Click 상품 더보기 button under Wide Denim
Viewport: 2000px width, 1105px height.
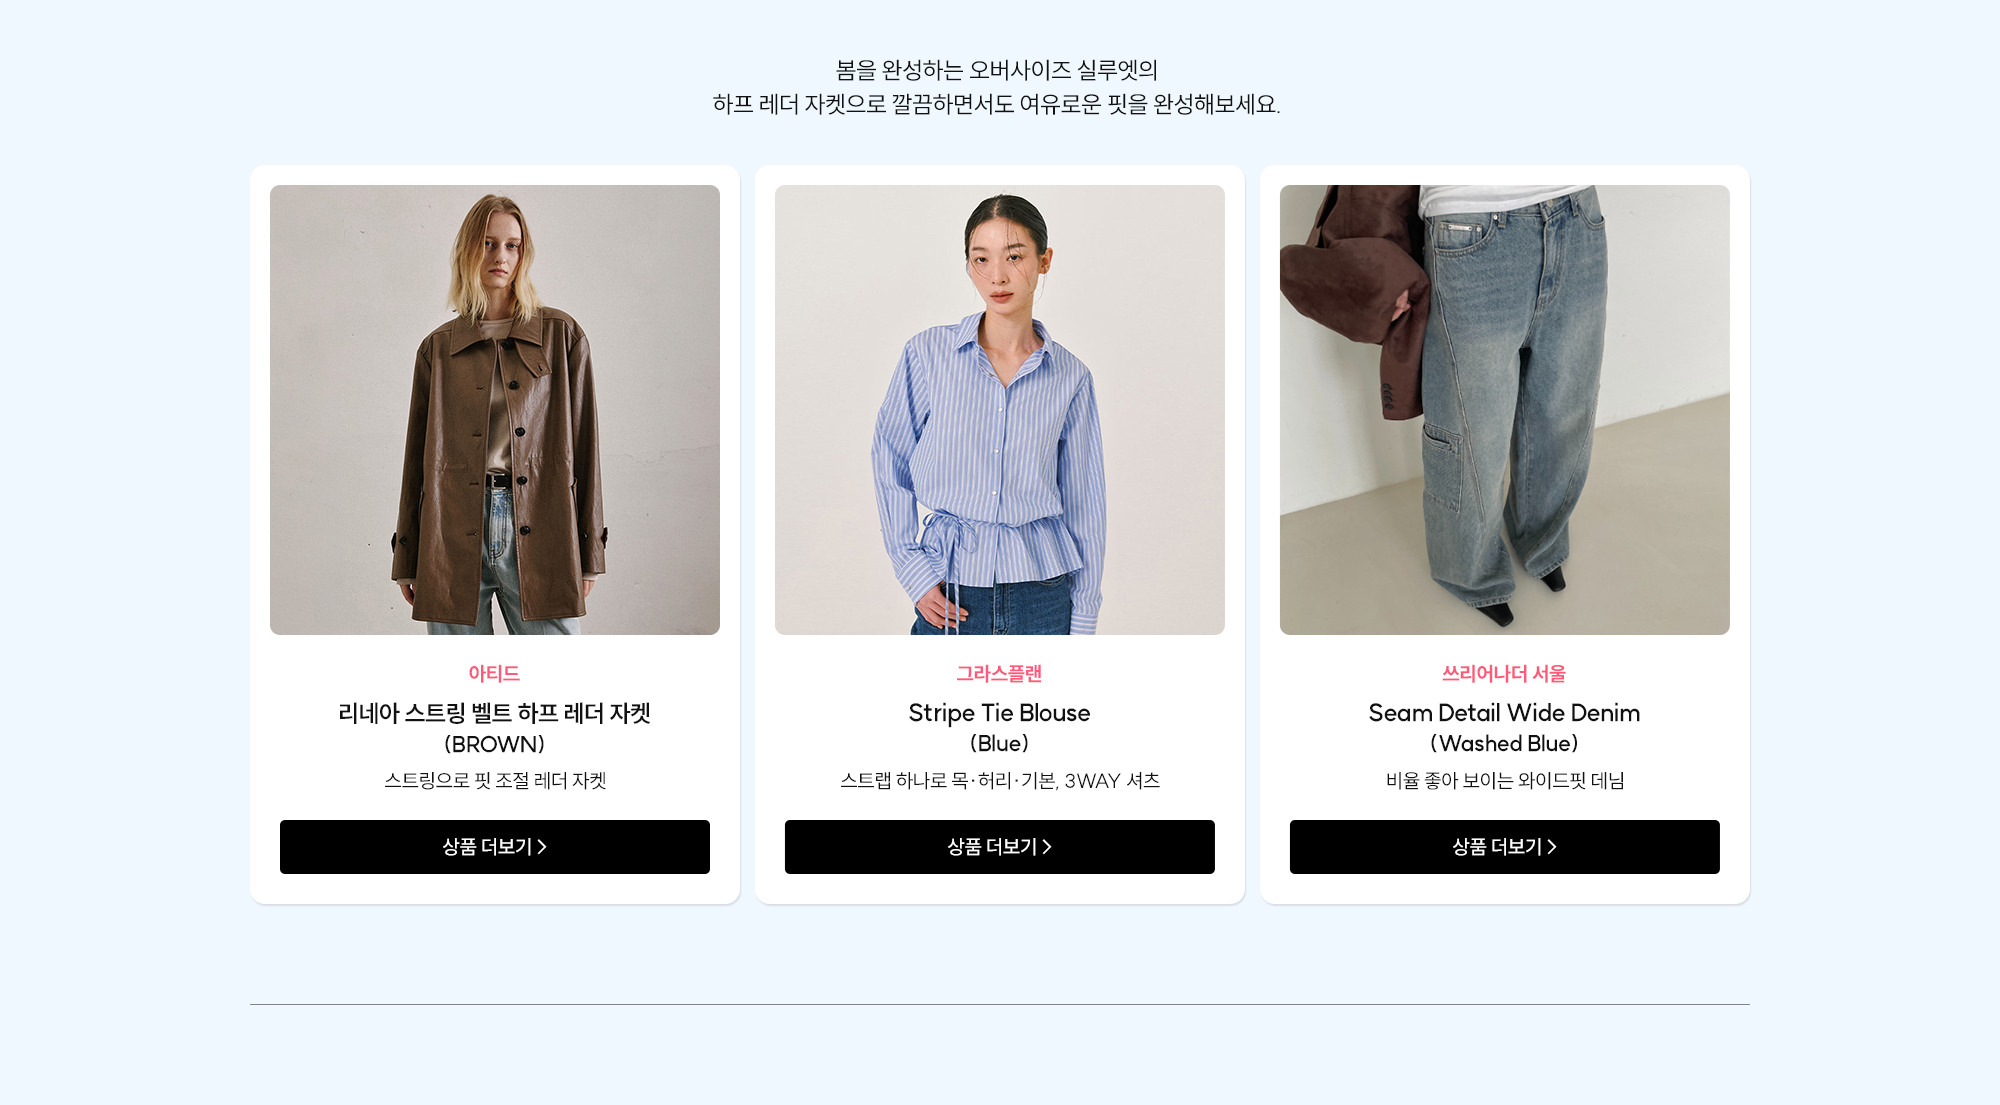pyautogui.click(x=1505, y=847)
